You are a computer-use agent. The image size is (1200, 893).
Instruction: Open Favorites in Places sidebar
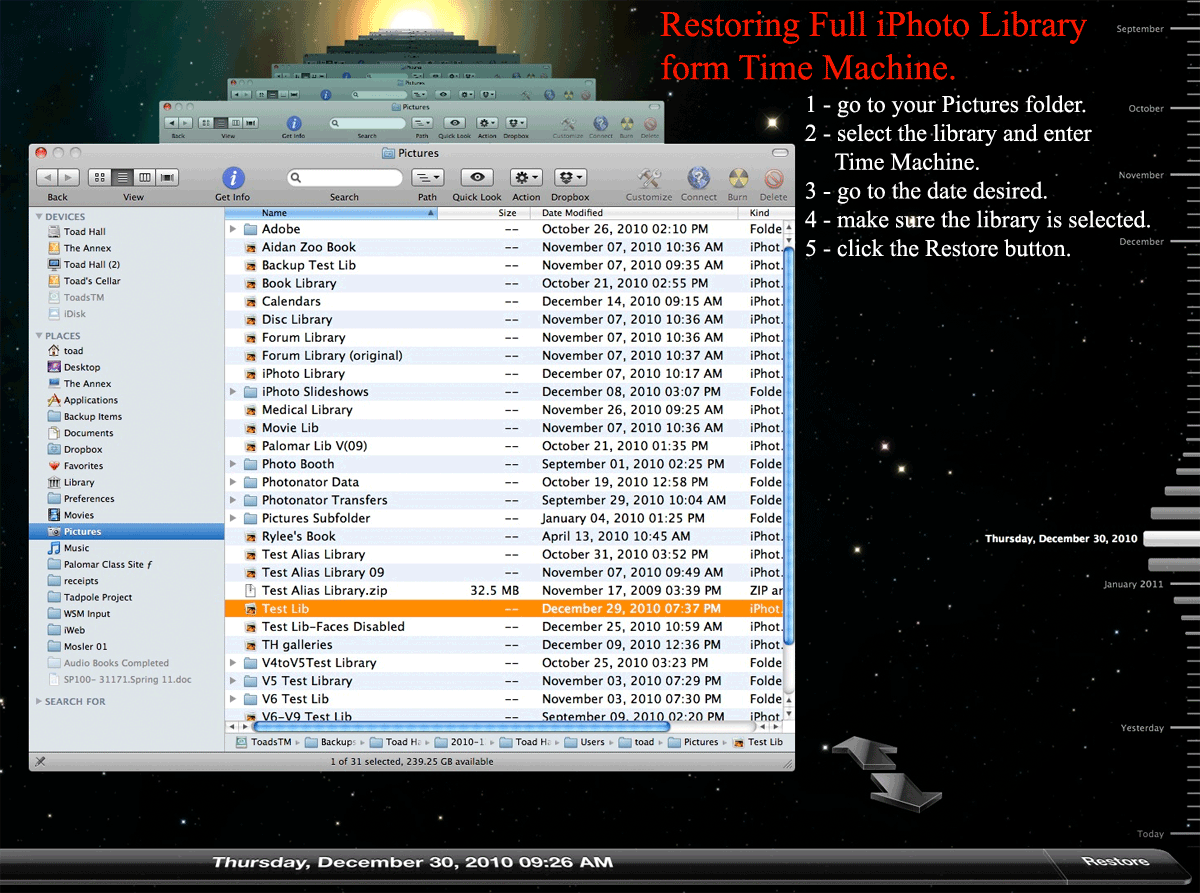[x=83, y=466]
